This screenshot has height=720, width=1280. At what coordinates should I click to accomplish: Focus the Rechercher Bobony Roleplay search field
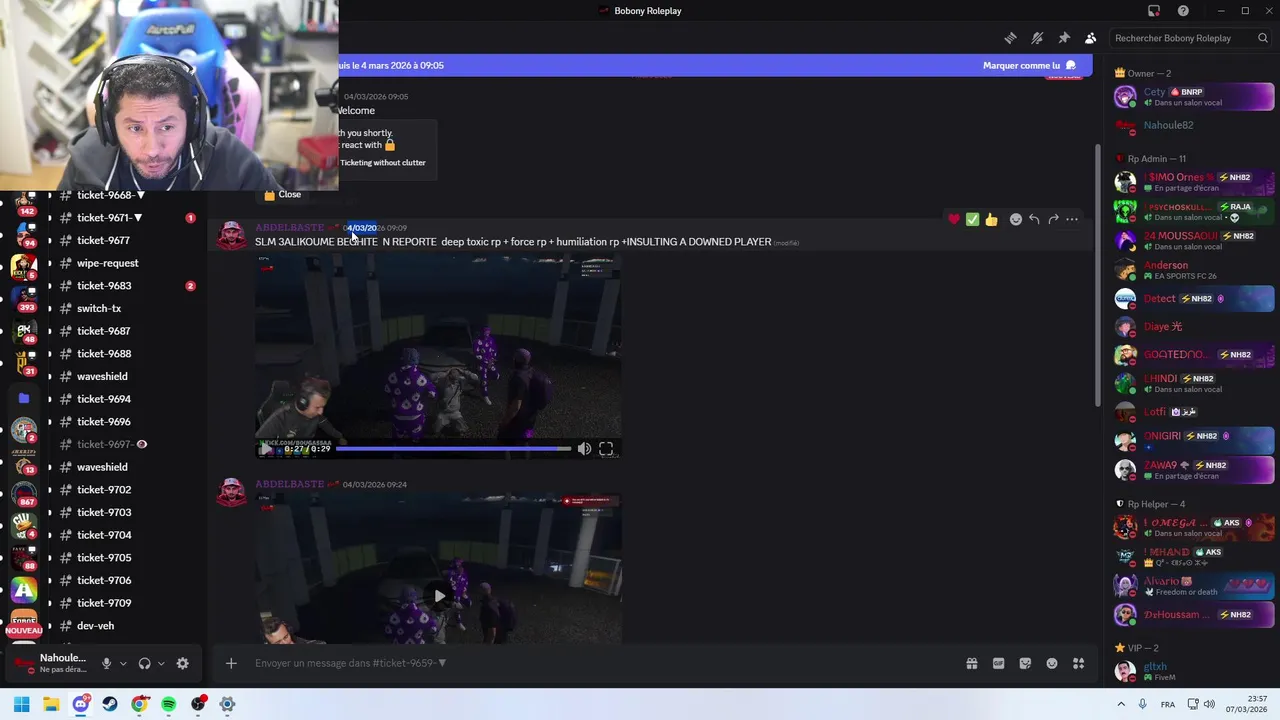(1191, 38)
